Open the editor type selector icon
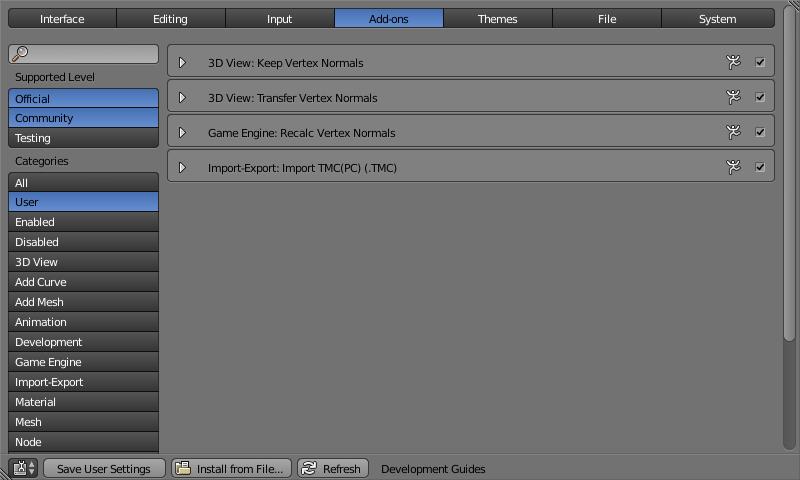Image resolution: width=800 pixels, height=480 pixels. 24,468
